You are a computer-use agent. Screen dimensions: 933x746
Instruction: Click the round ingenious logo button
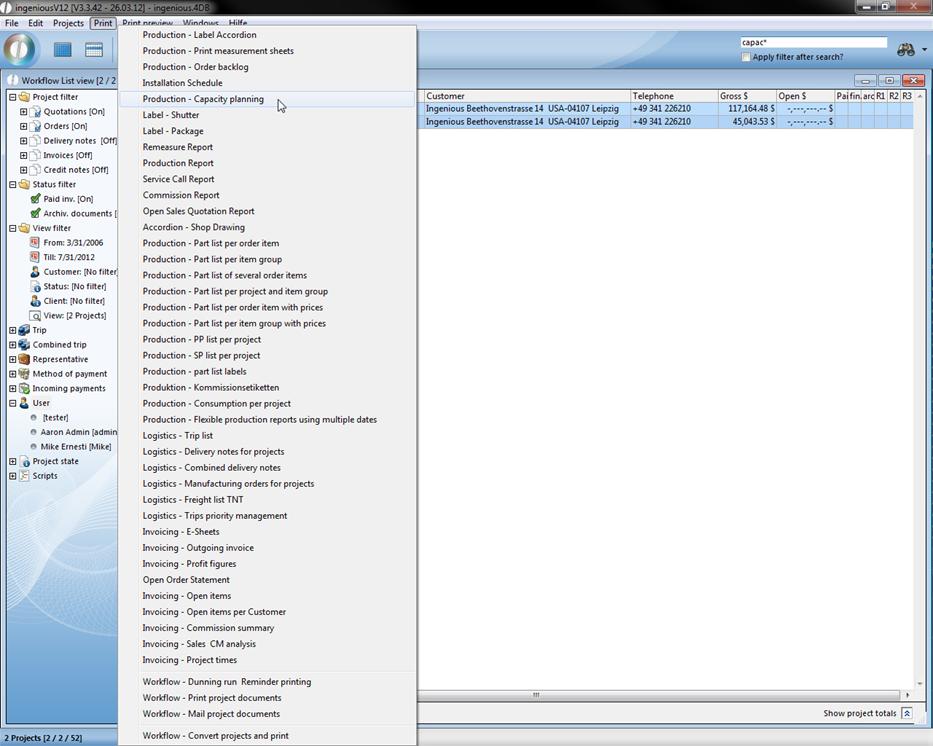(x=19, y=49)
